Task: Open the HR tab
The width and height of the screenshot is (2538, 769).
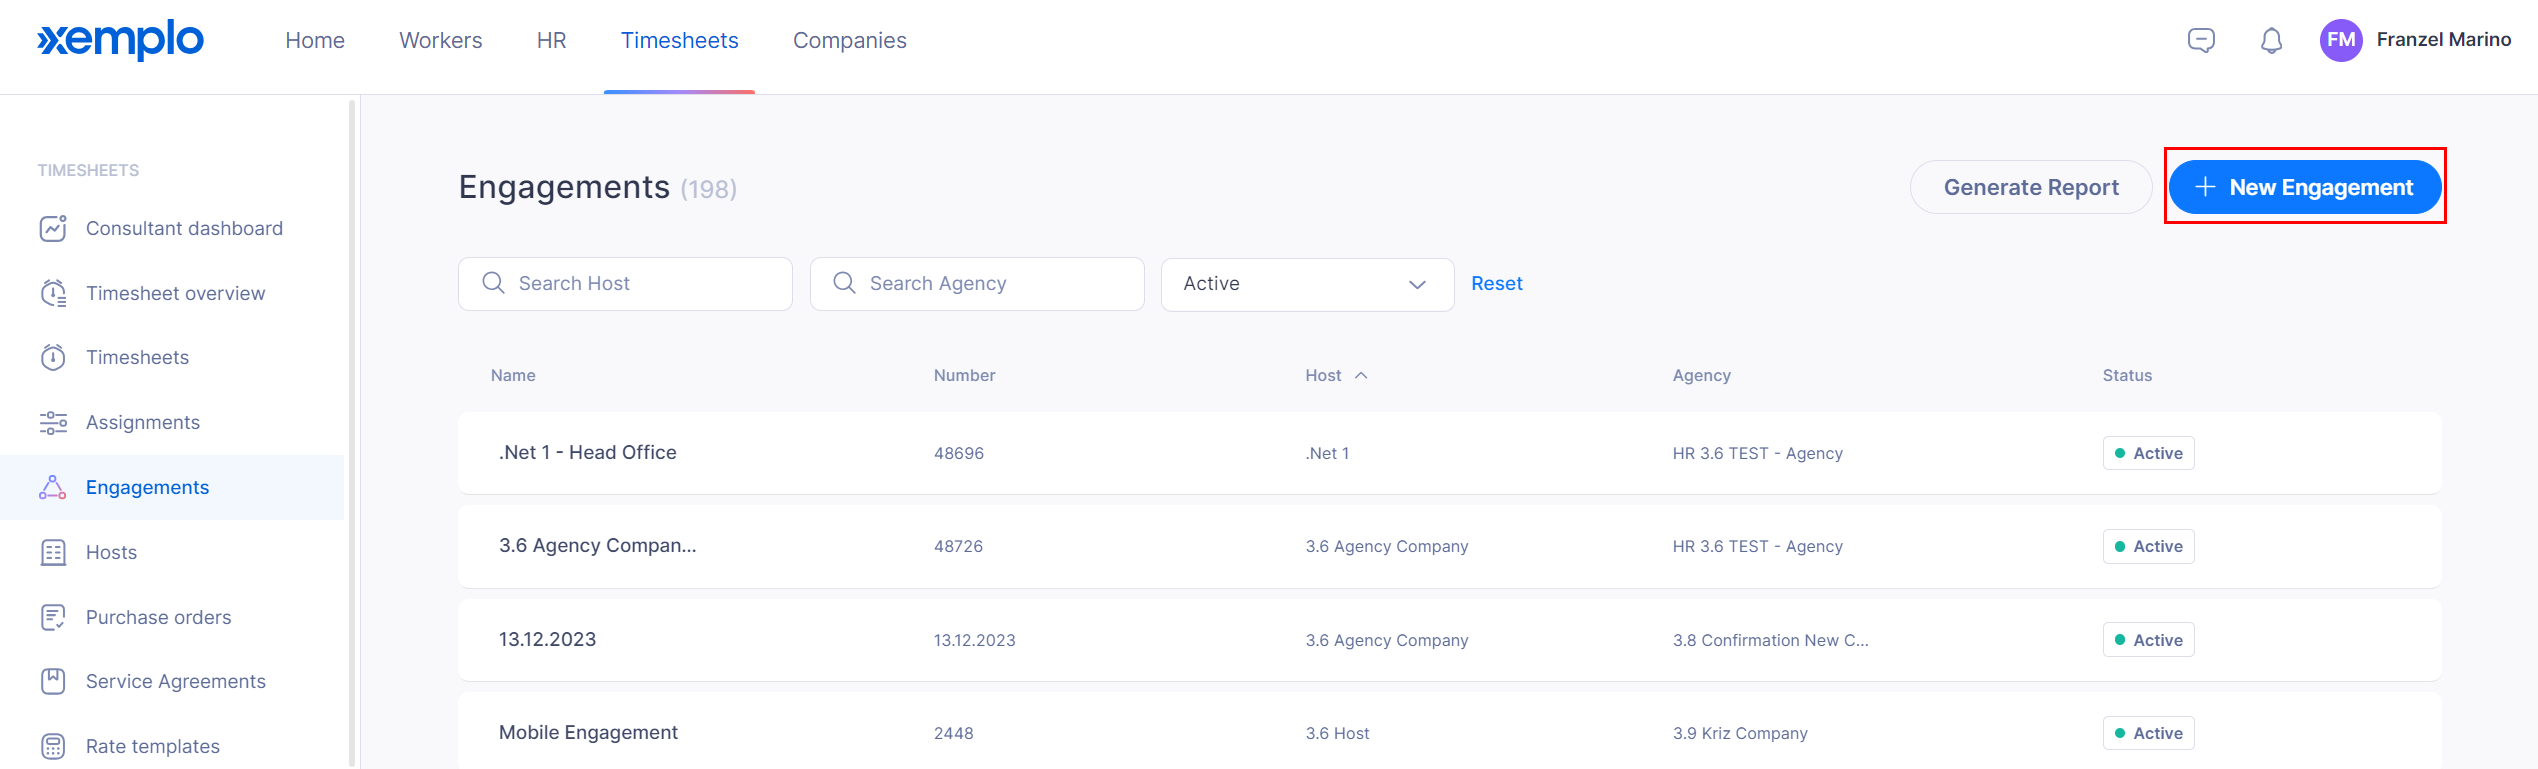Action: [551, 40]
